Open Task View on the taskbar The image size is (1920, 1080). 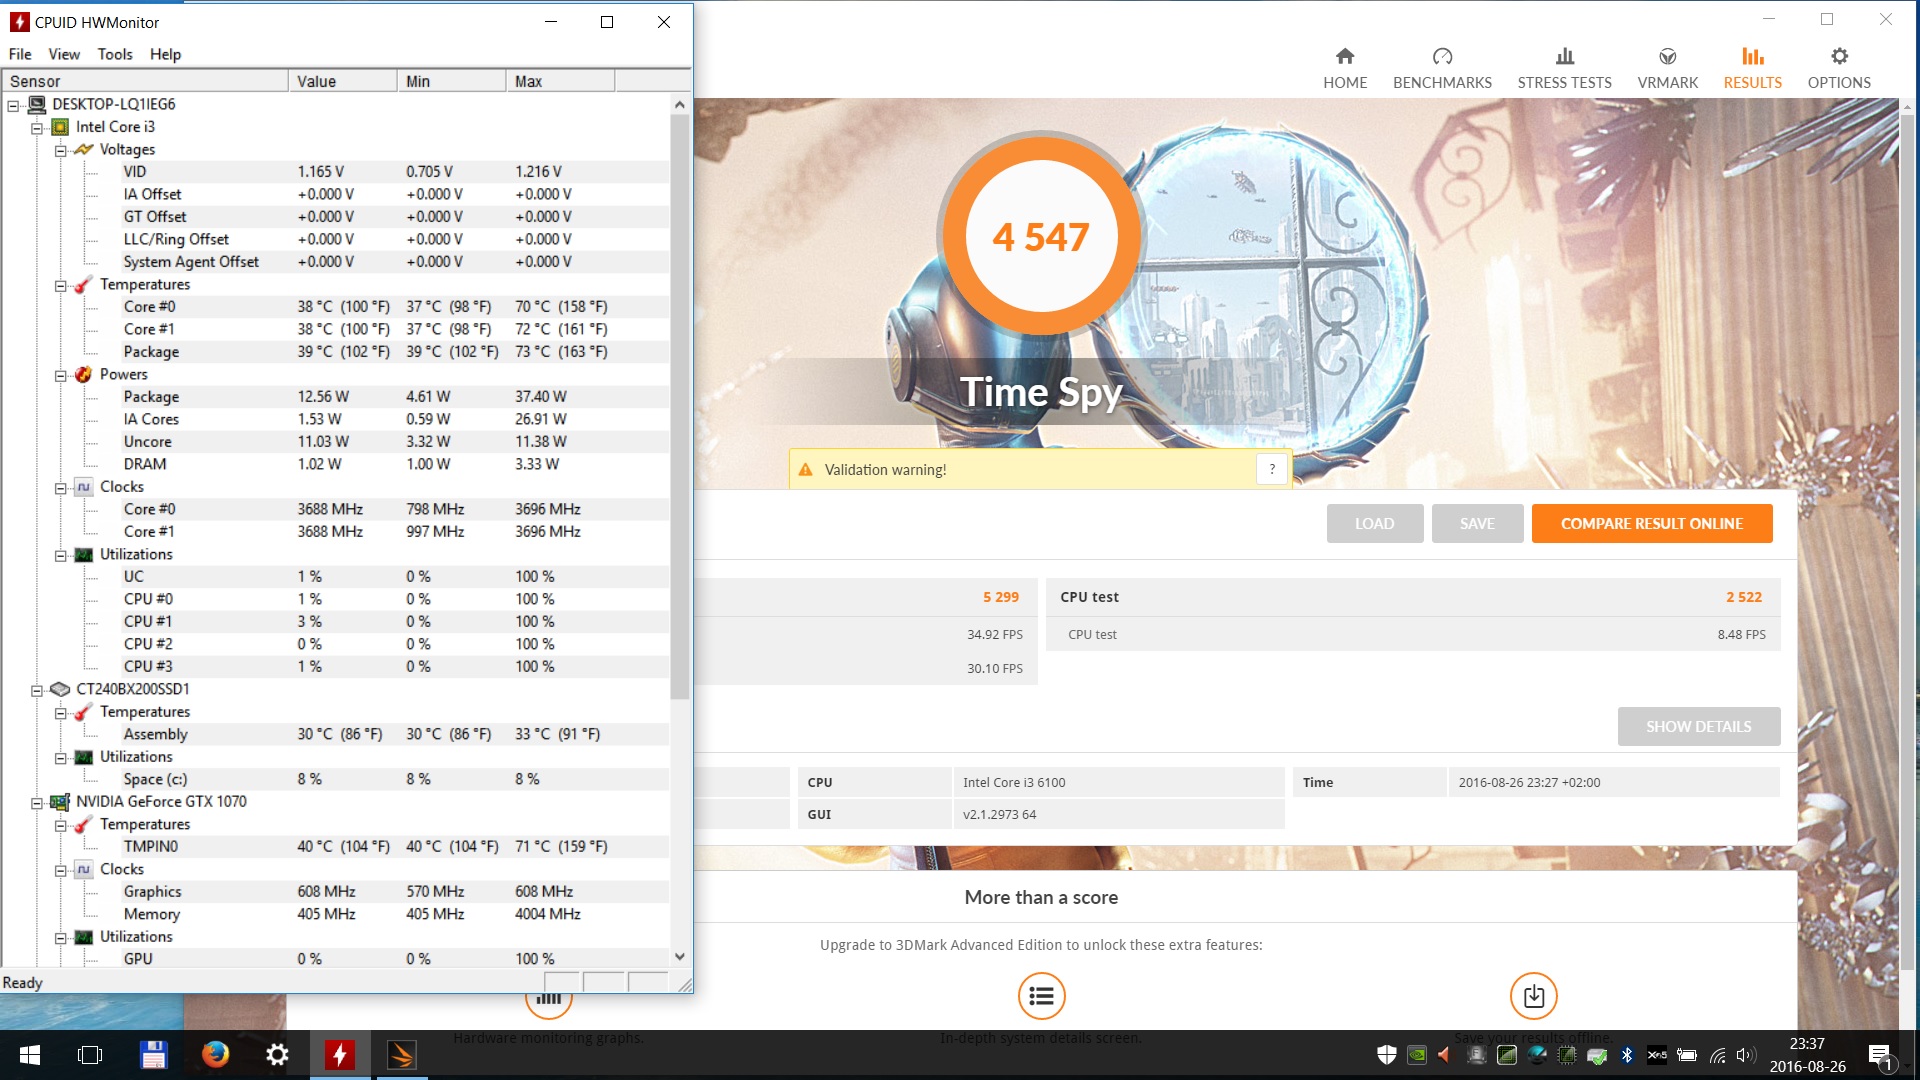(90, 1055)
